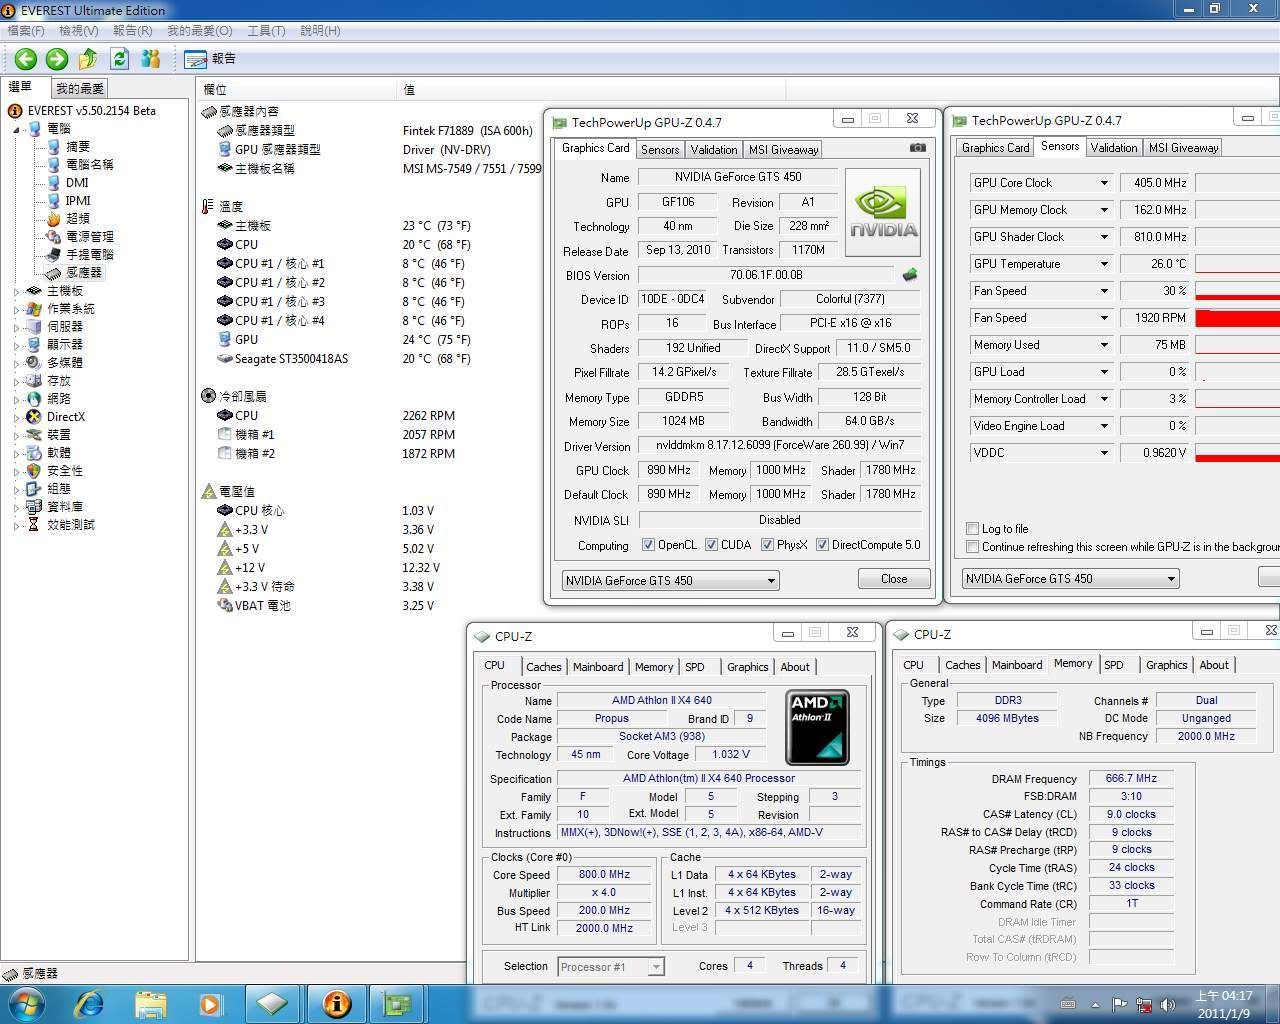Click the save BIOS chip icon beside BIOS Version
The height and width of the screenshot is (1024, 1280).
909,275
